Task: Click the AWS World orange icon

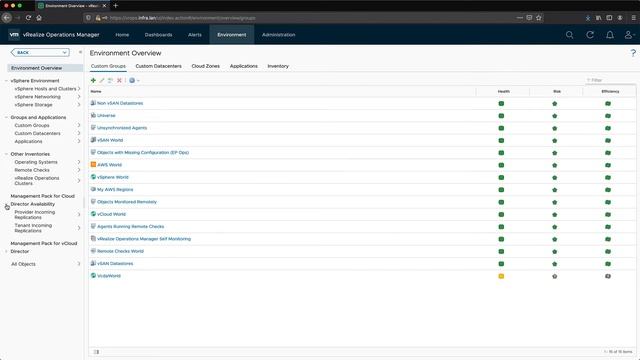Action: pos(93,164)
